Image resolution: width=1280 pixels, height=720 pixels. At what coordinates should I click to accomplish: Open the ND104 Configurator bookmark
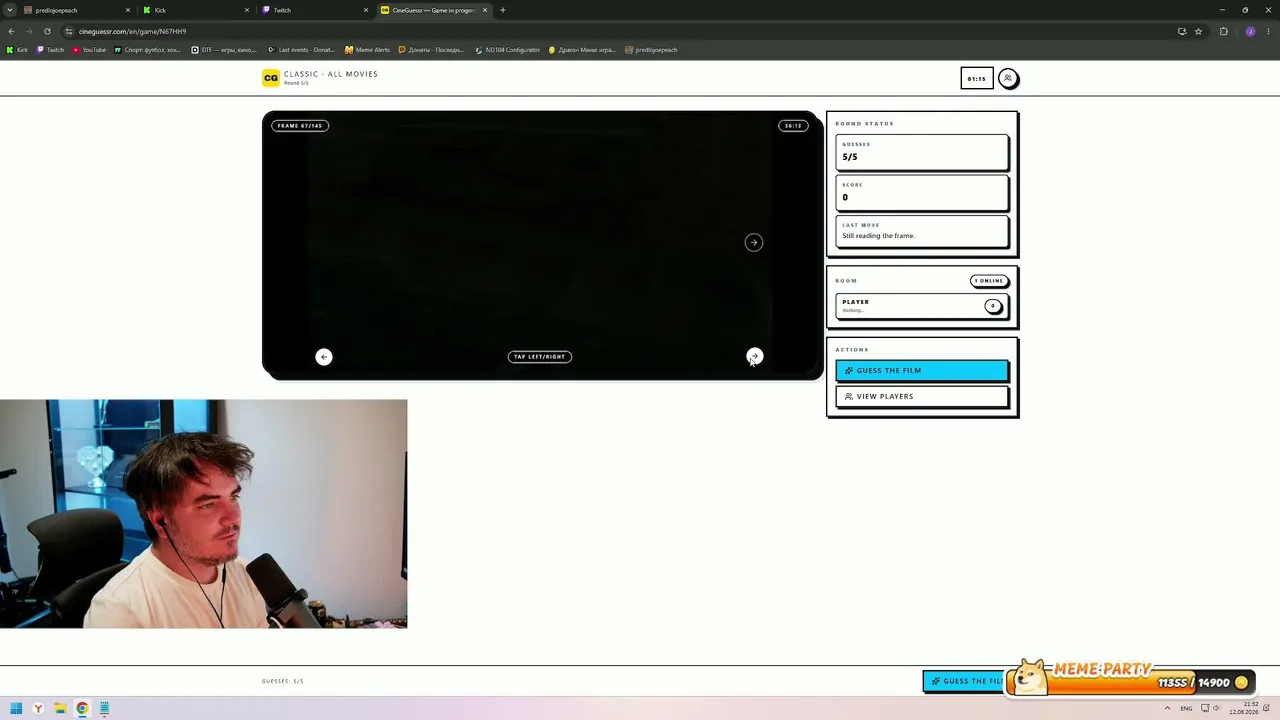507,50
